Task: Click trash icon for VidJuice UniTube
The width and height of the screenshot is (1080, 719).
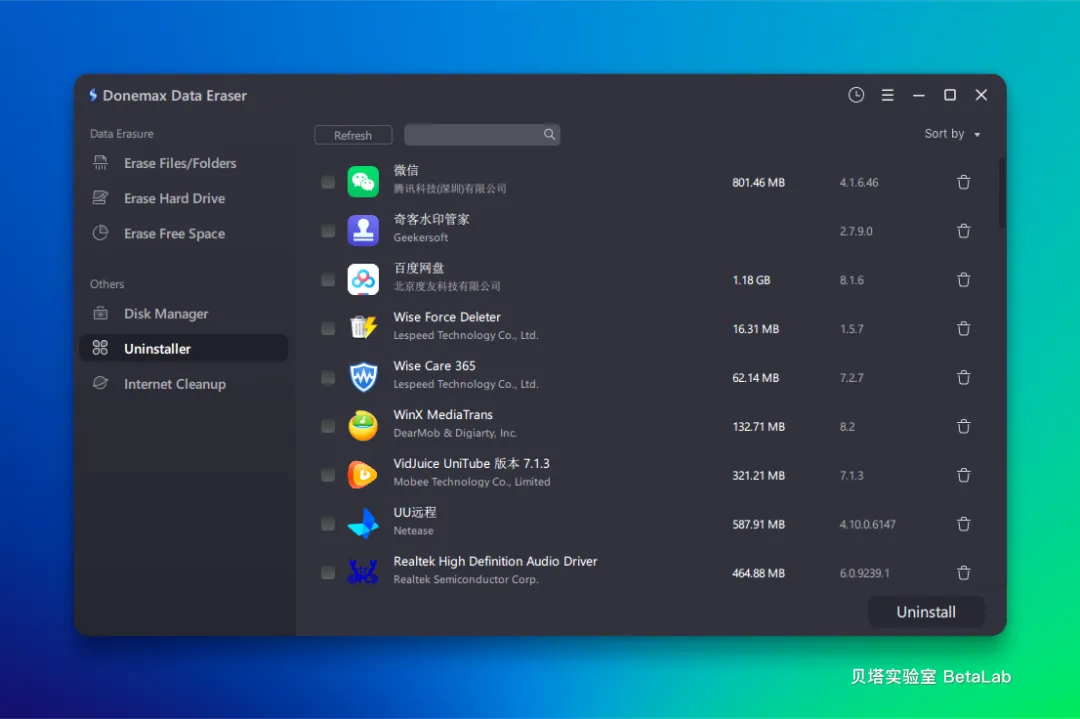Action: [x=964, y=475]
